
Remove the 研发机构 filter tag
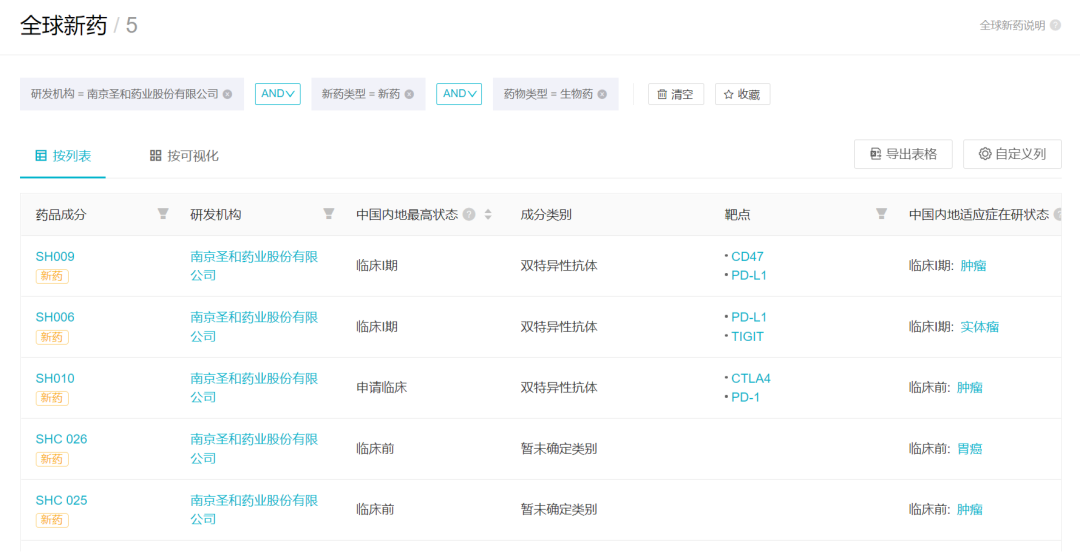tap(227, 94)
